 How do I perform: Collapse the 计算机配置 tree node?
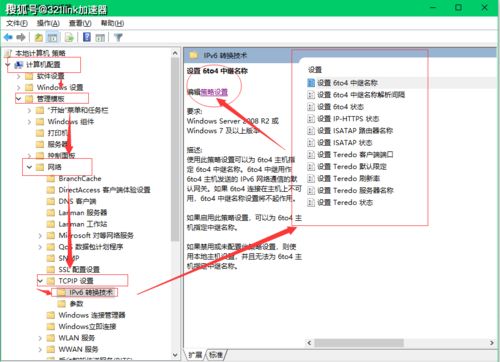tap(8, 65)
